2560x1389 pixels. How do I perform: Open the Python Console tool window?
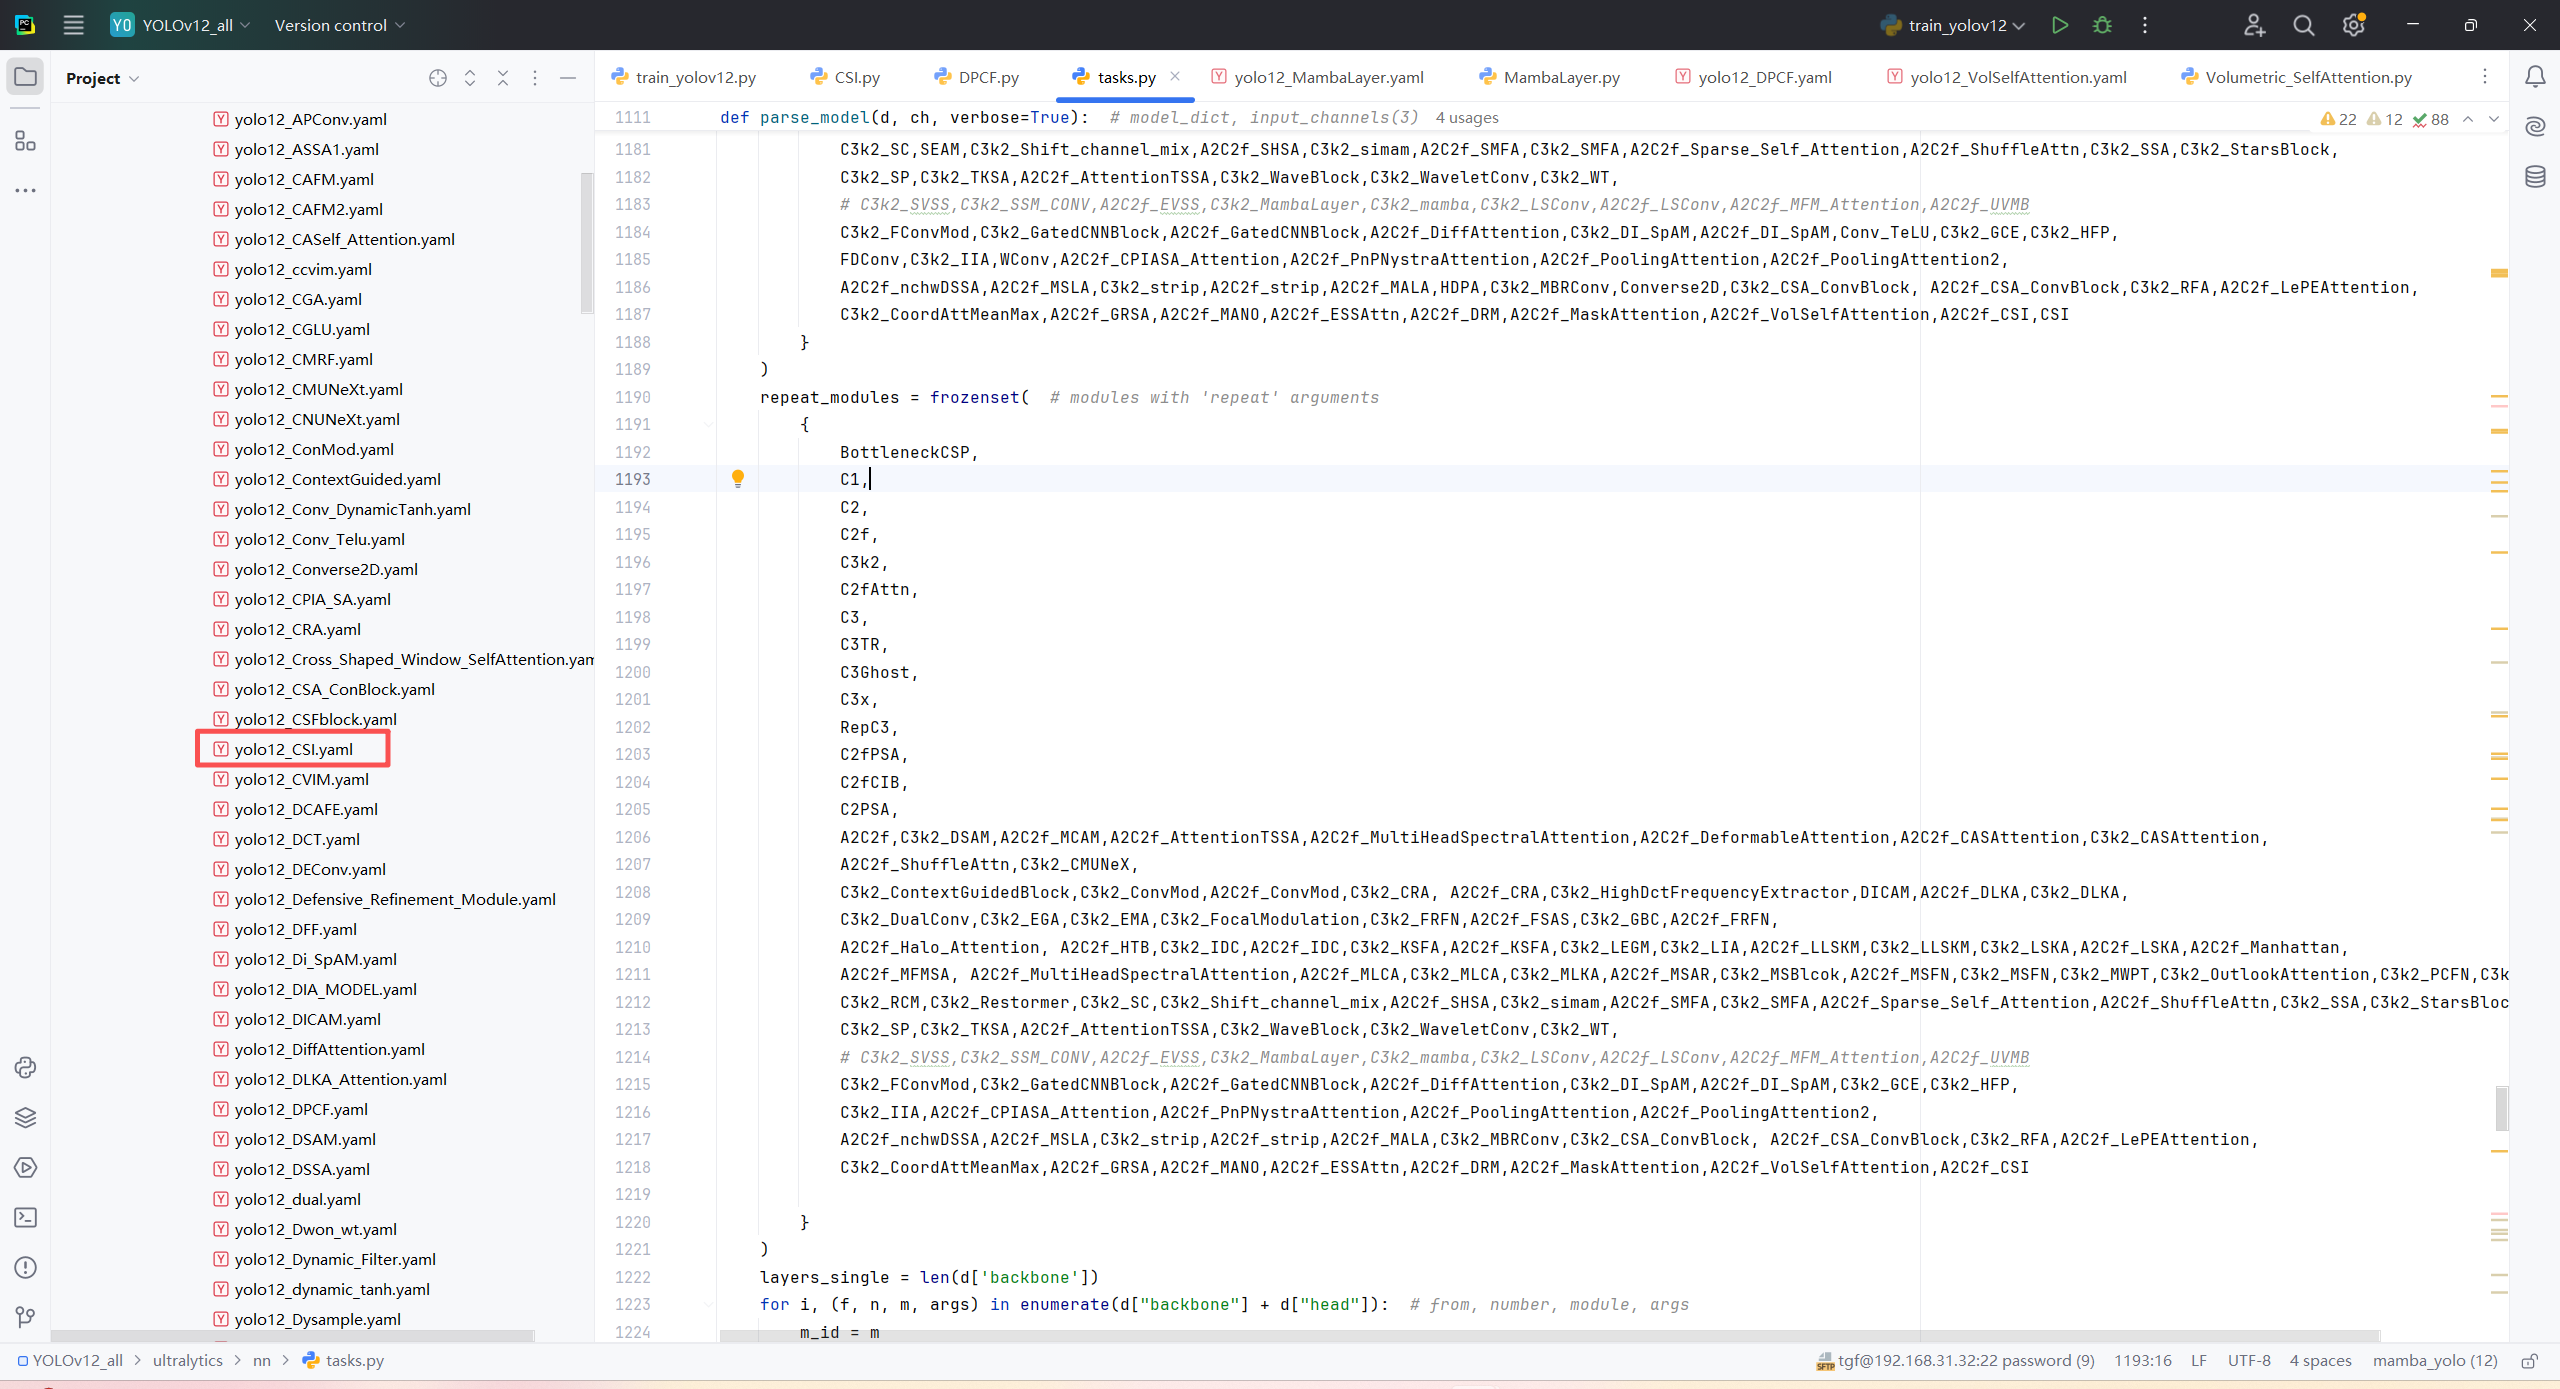coord(25,1067)
